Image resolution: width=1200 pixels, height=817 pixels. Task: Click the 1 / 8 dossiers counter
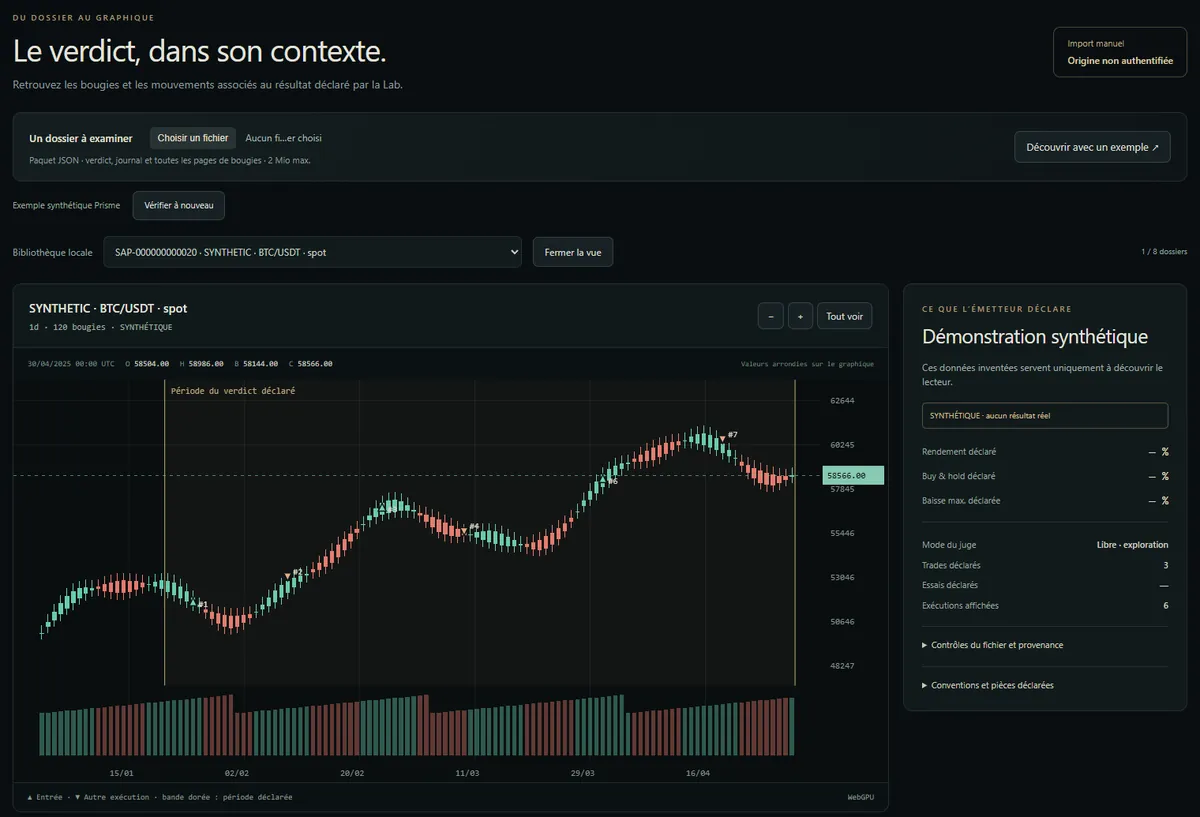tap(1164, 252)
